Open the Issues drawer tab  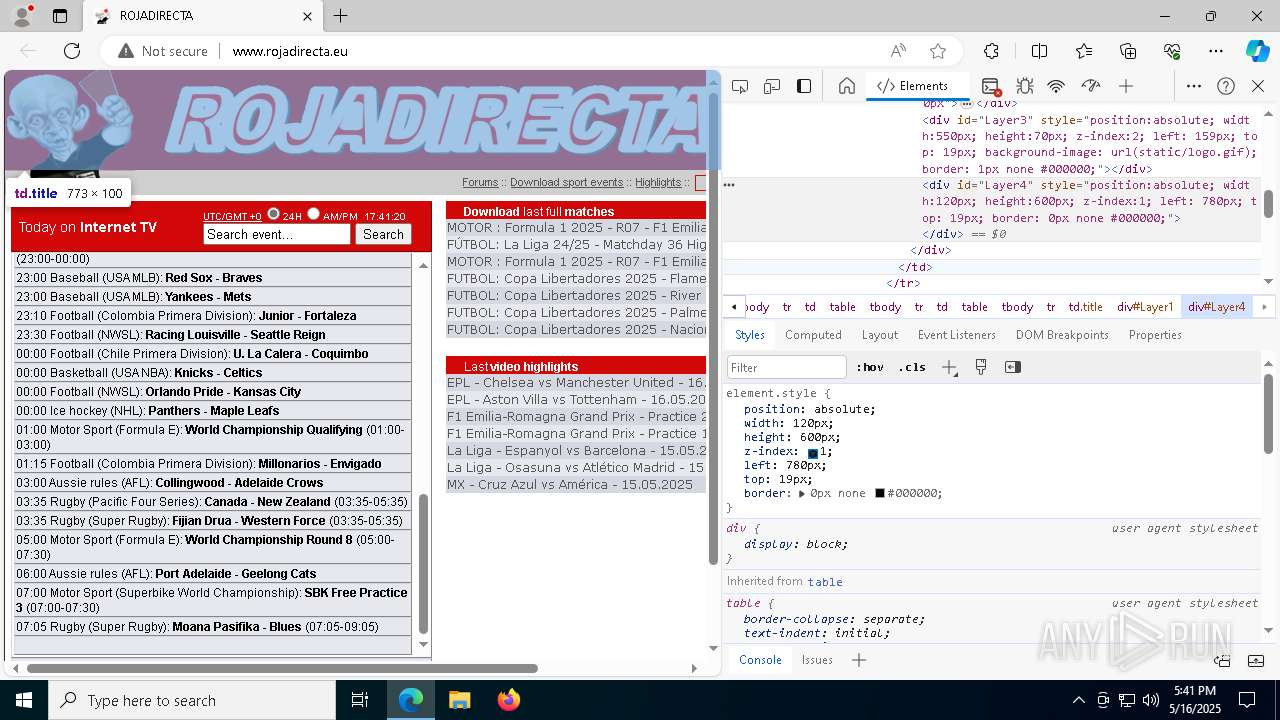pos(817,660)
